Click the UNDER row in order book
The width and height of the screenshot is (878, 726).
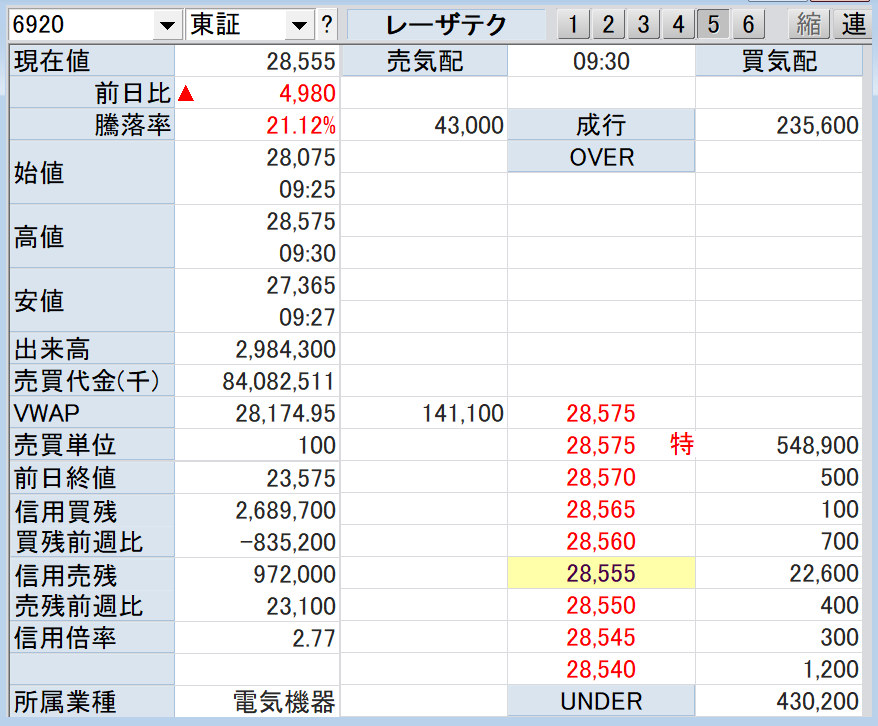(x=601, y=701)
